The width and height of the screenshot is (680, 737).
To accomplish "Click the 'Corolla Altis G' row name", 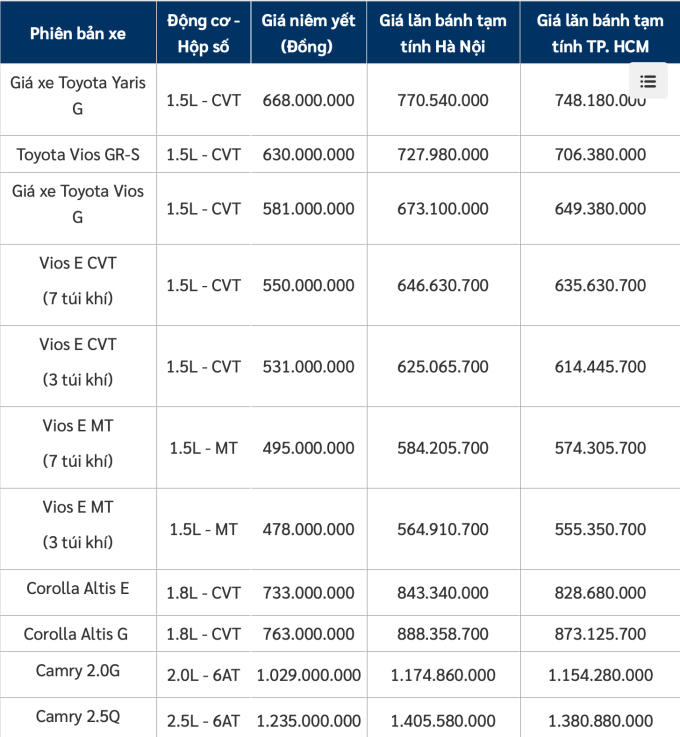I will [78, 634].
